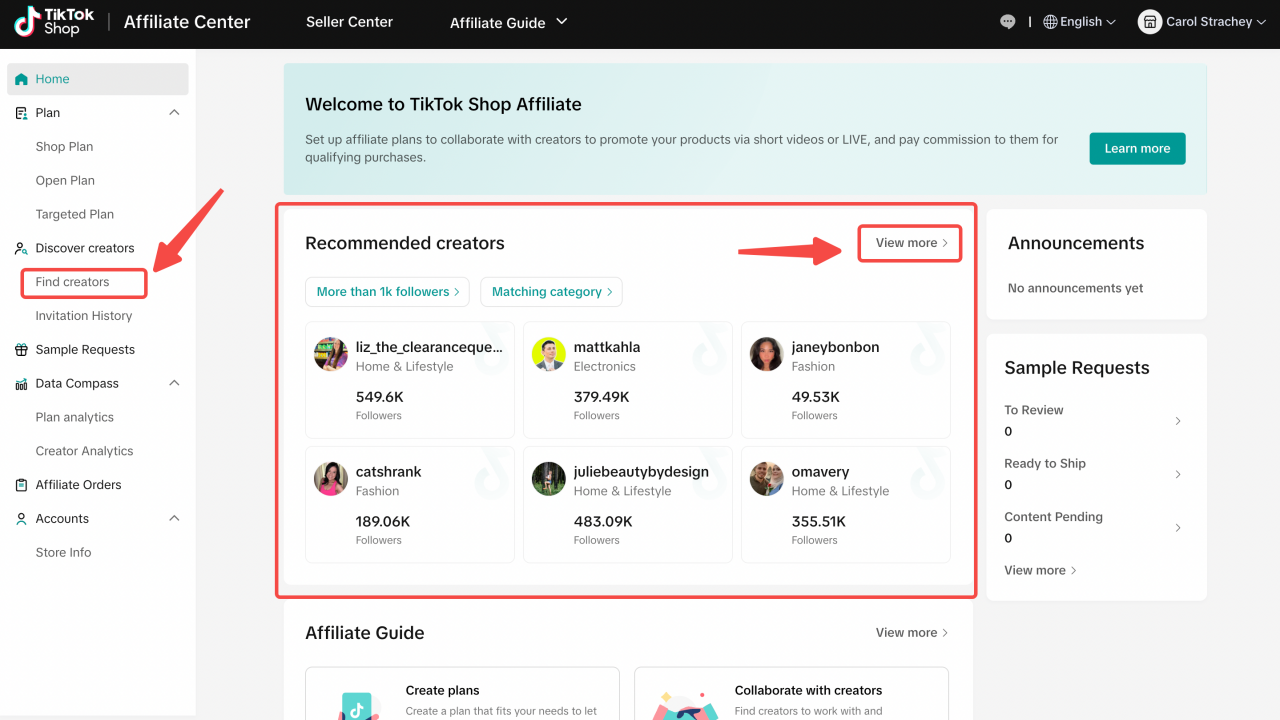Open juliebeautybydesign's profile picture
The width and height of the screenshot is (1280, 720).
click(x=549, y=479)
